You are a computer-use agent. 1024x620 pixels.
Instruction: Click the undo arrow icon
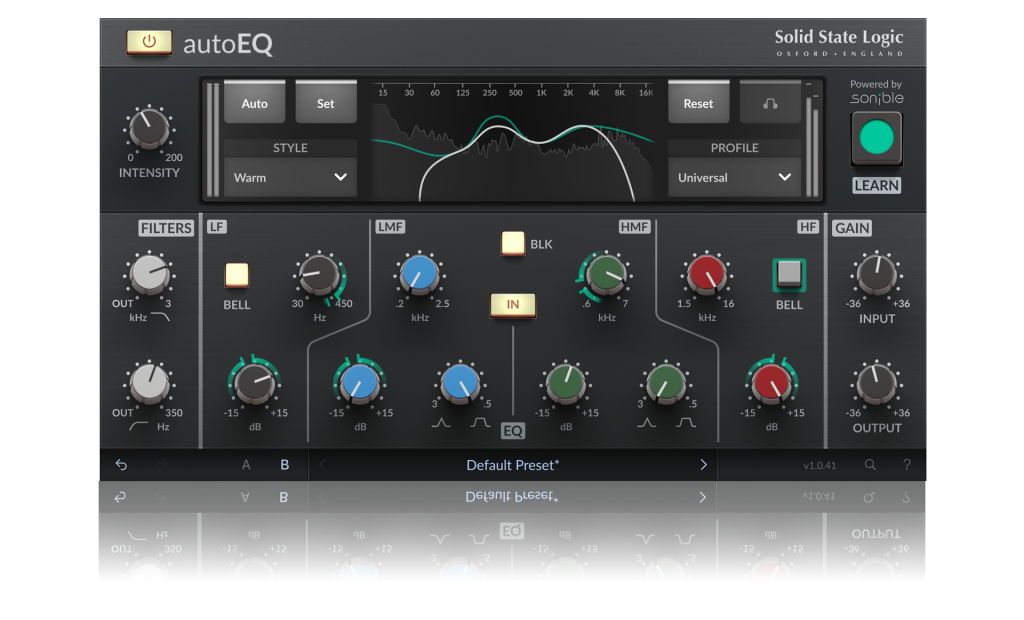tap(121, 465)
